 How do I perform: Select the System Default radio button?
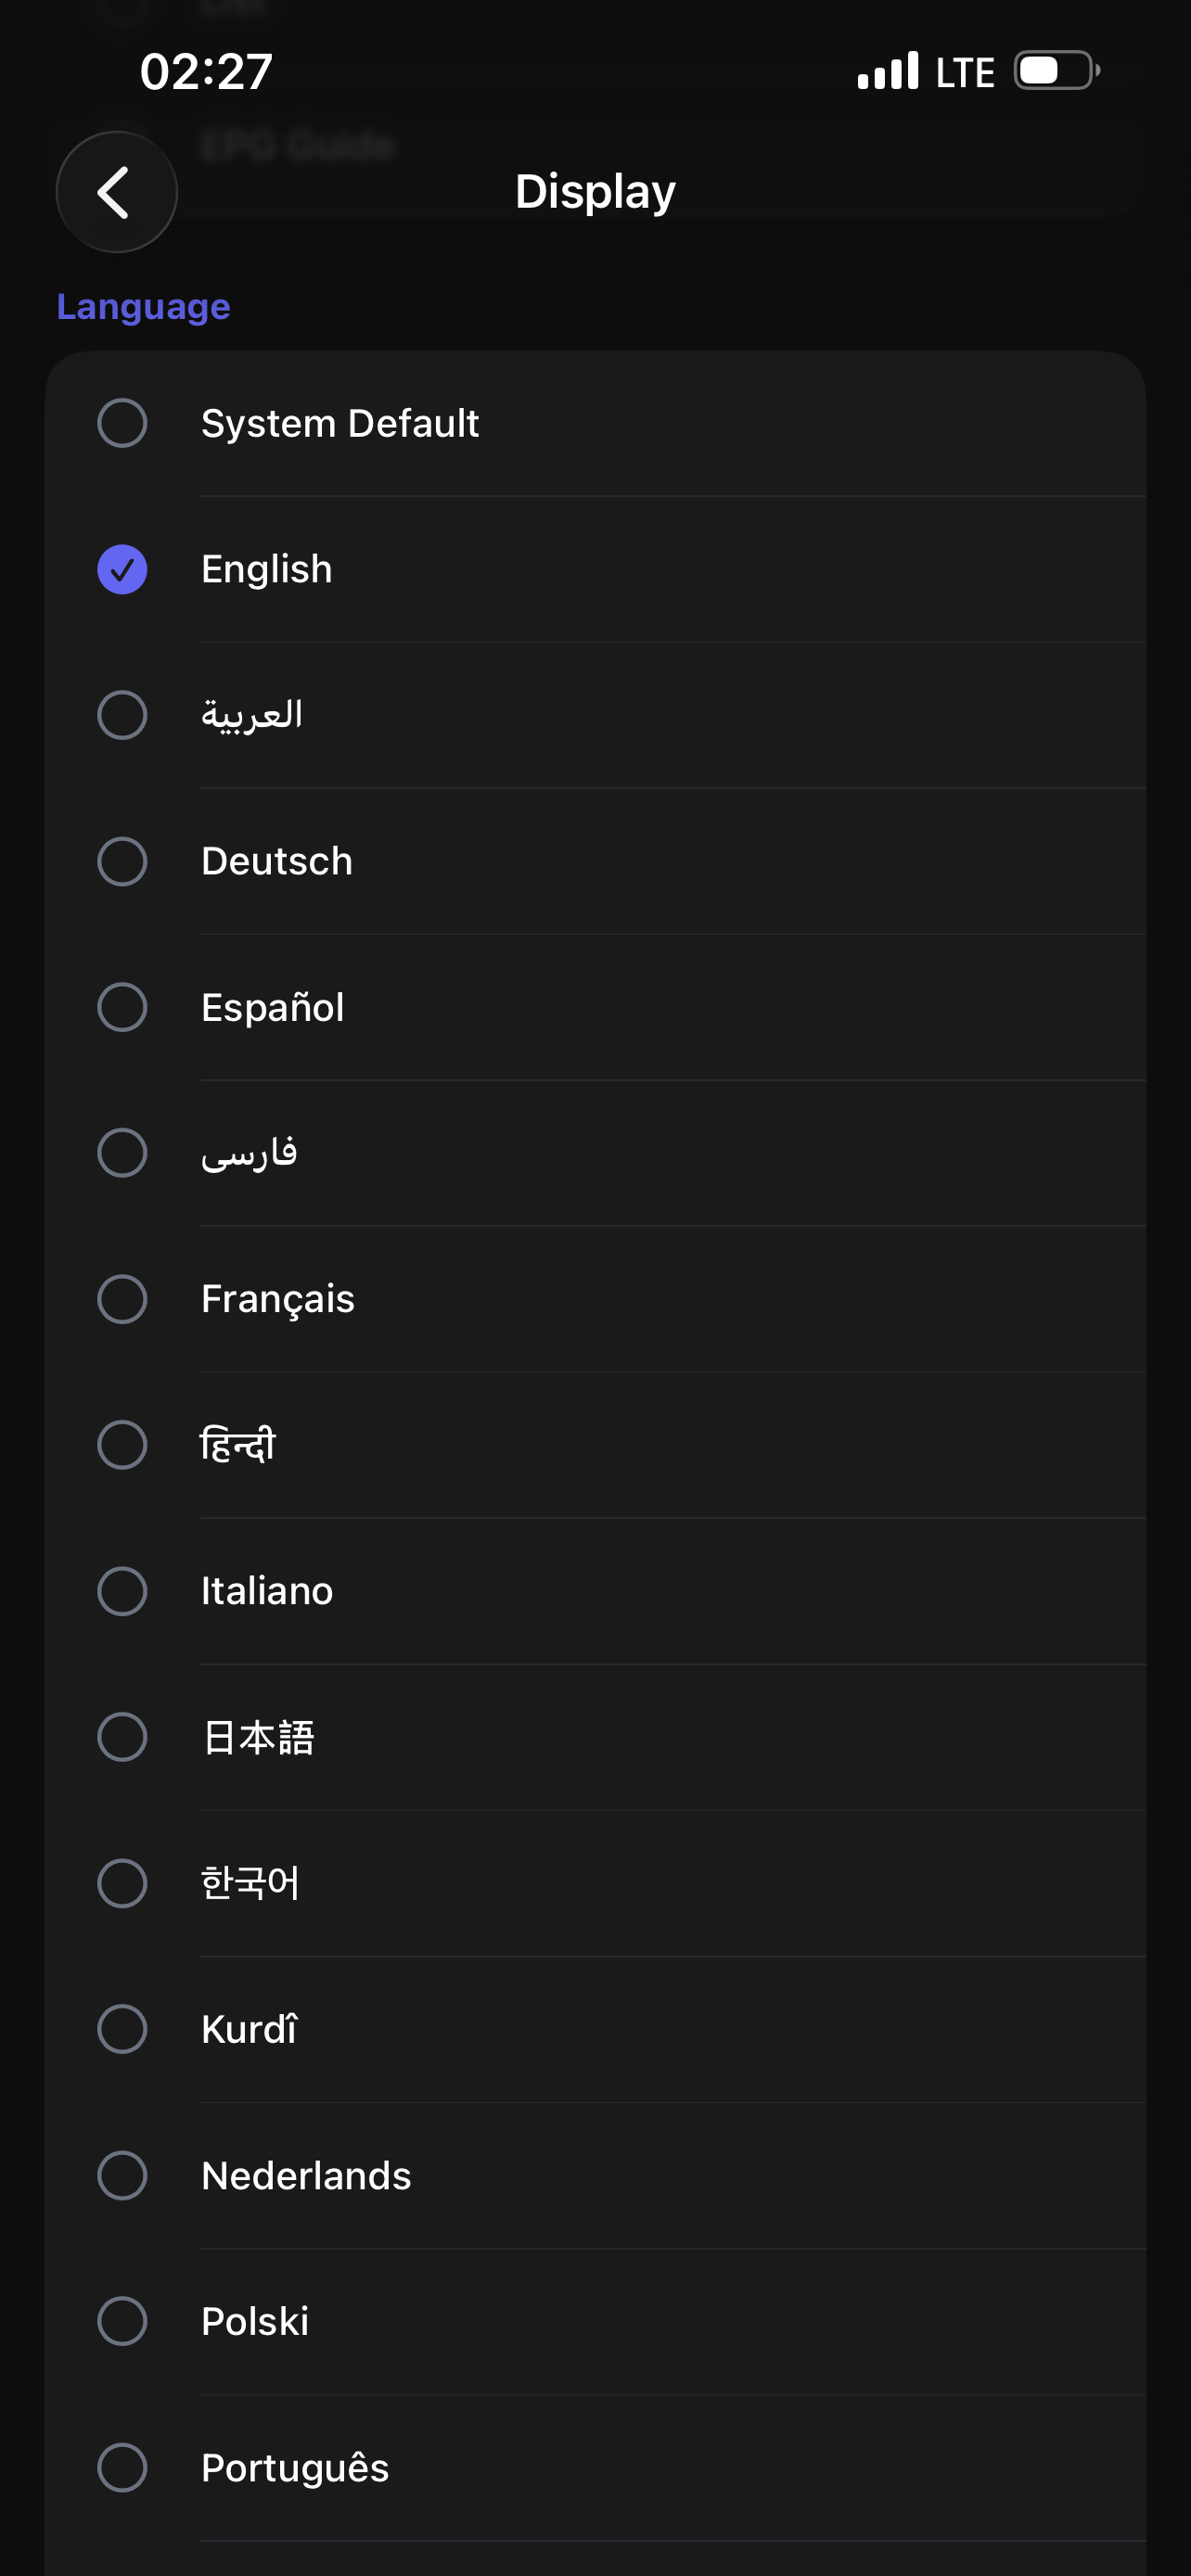pos(122,423)
